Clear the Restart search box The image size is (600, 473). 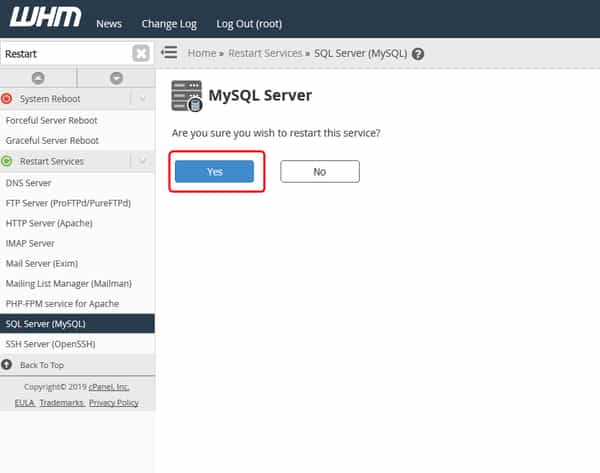[x=141, y=53]
